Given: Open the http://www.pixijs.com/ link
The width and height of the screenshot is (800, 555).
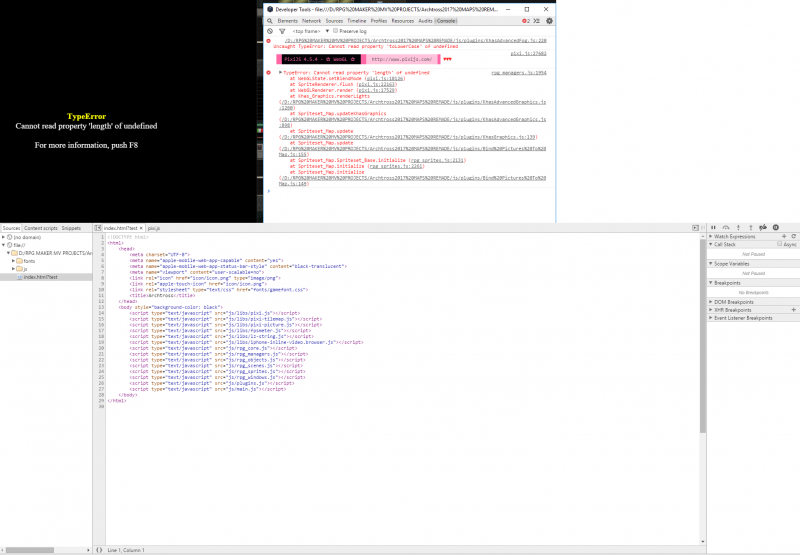Looking at the screenshot, I should coord(402,59).
